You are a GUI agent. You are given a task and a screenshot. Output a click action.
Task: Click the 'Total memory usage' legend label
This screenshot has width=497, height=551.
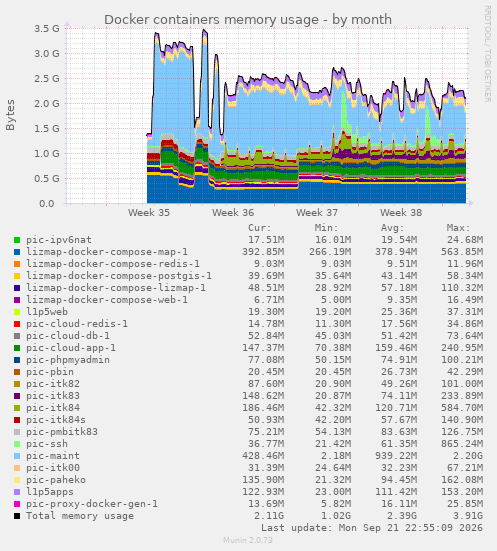[80, 516]
